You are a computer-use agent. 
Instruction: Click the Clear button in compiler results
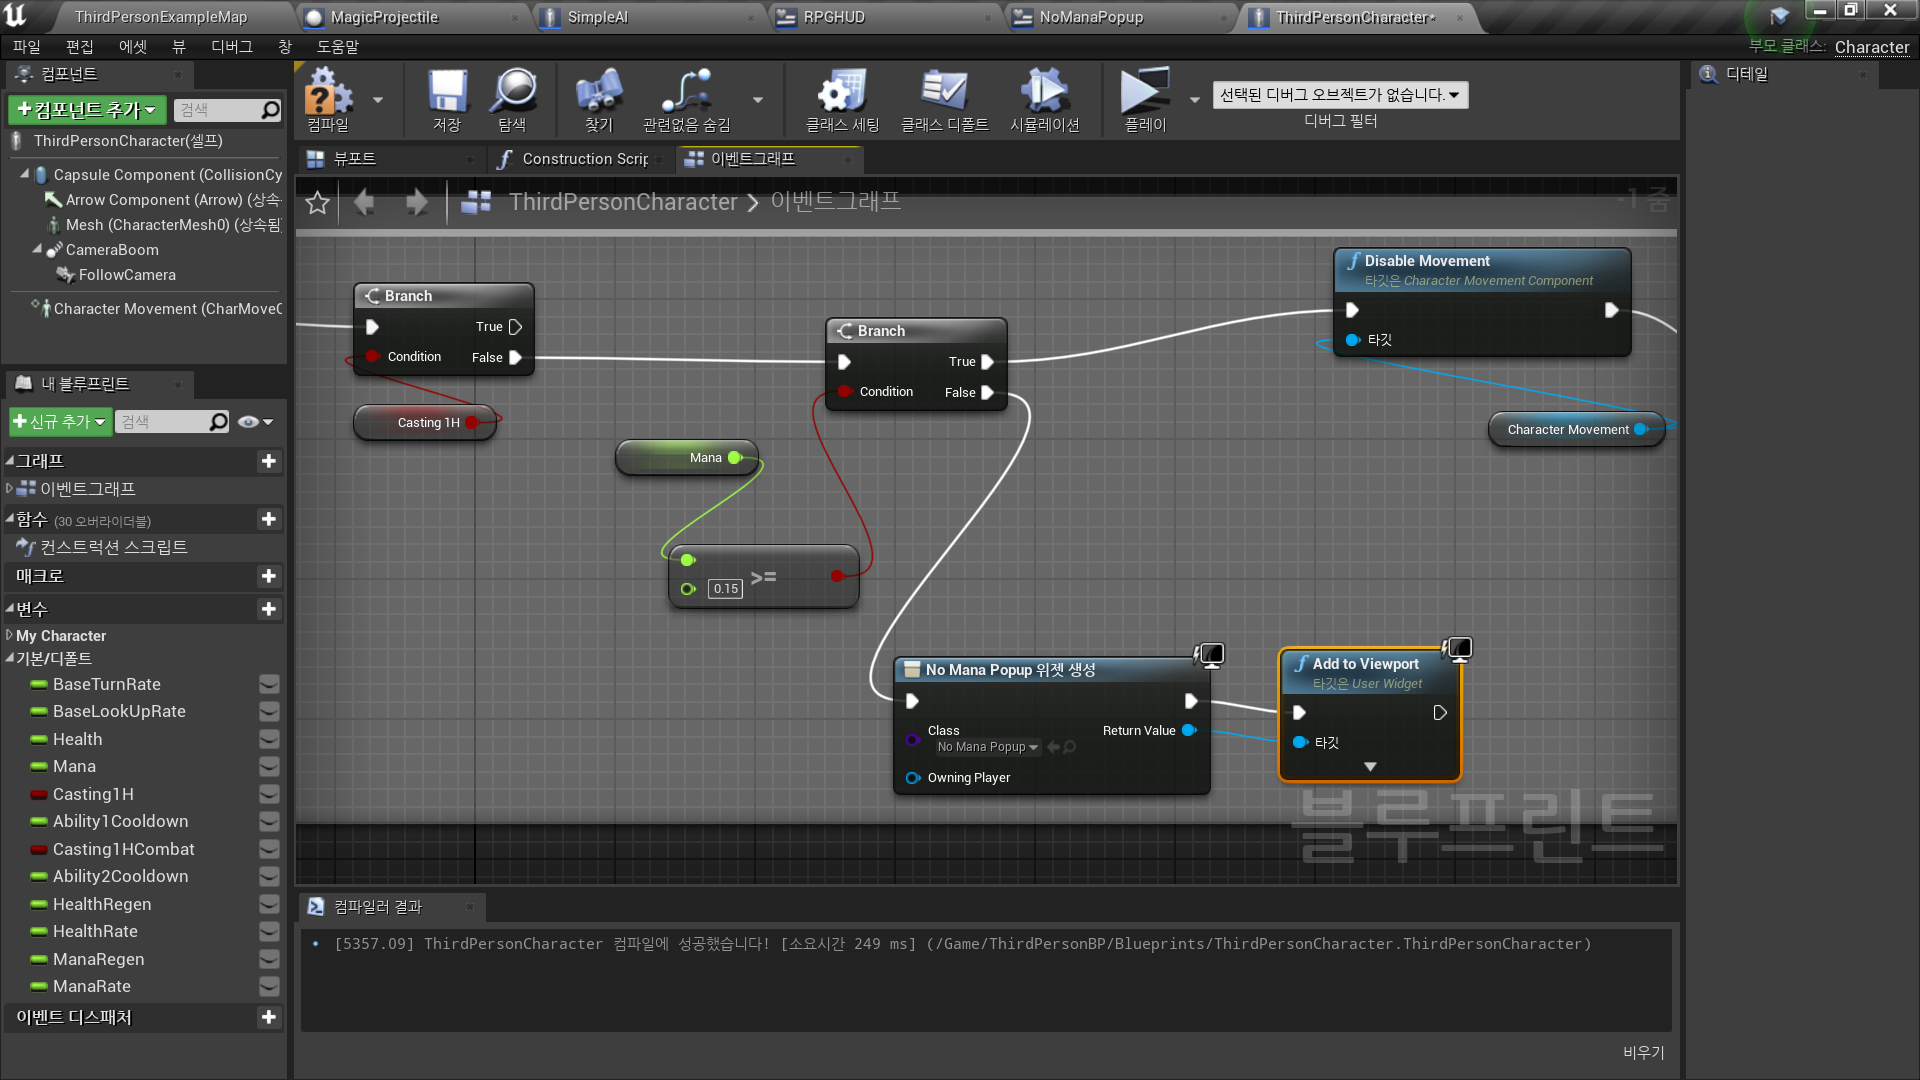point(1643,1052)
